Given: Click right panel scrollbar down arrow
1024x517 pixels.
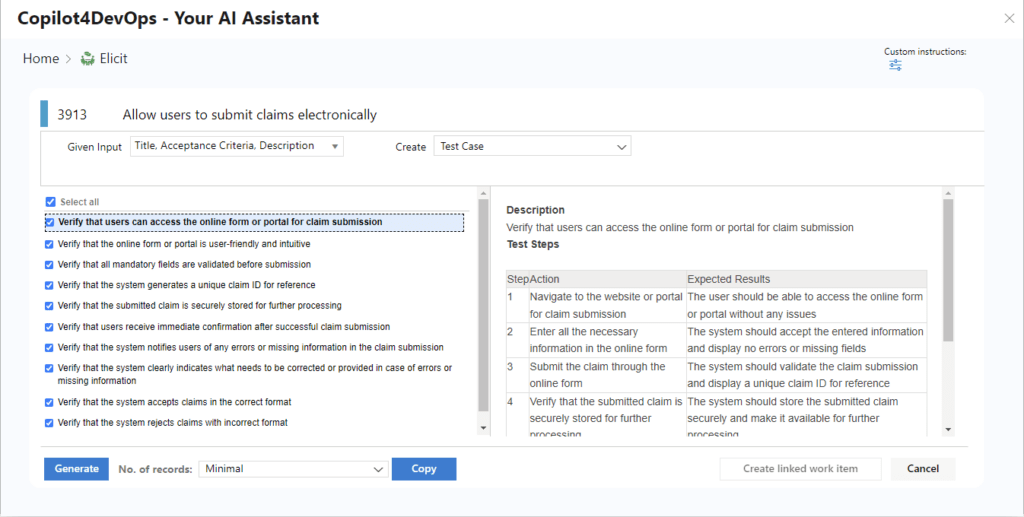Looking at the screenshot, I should pos(948,430).
